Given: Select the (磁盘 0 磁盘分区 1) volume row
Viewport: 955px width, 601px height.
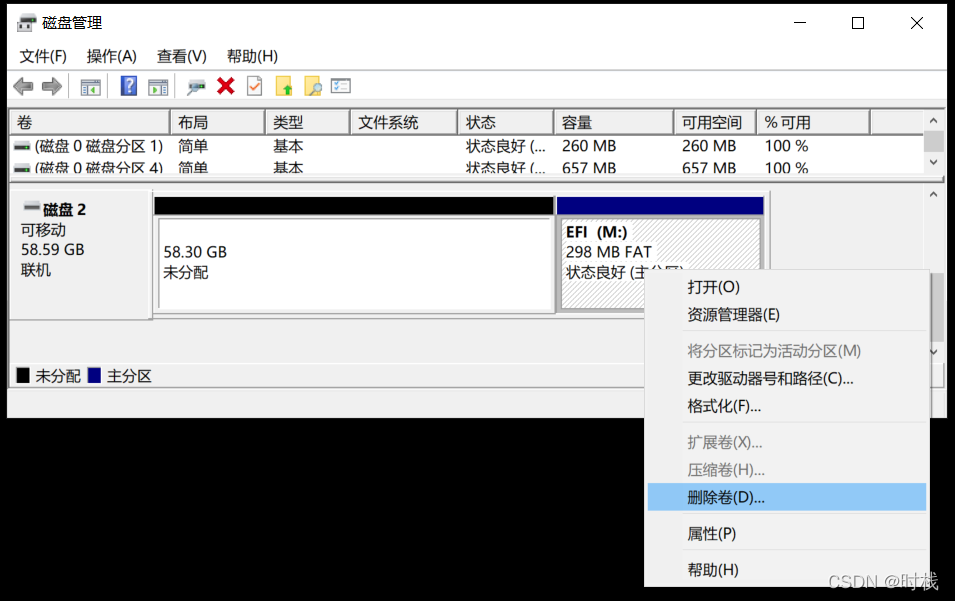Looking at the screenshot, I should point(467,146).
